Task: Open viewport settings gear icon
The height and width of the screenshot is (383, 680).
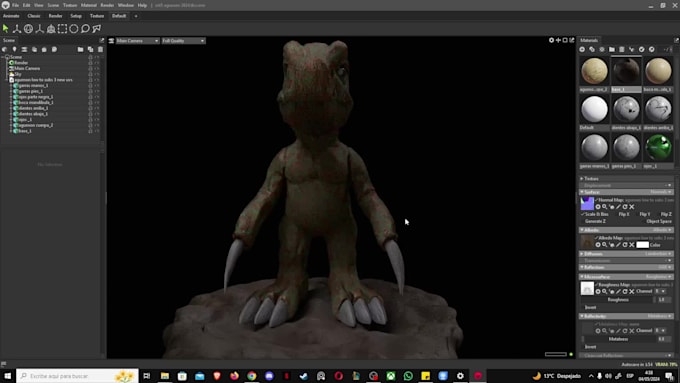Action: (x=551, y=40)
